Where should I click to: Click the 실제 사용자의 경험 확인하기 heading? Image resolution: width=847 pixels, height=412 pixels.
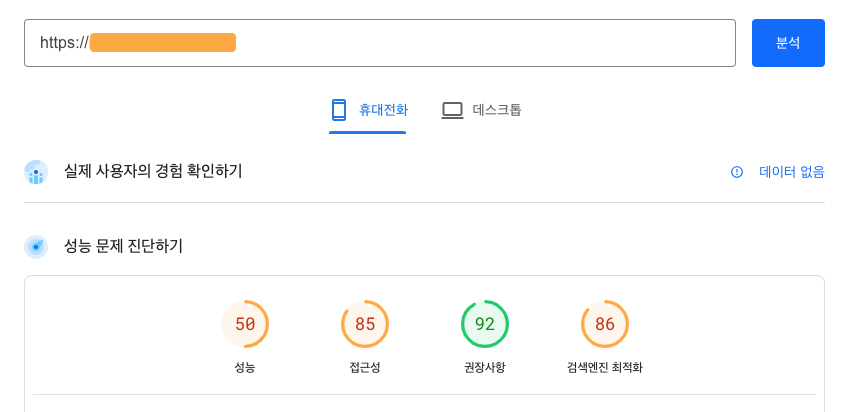[153, 172]
